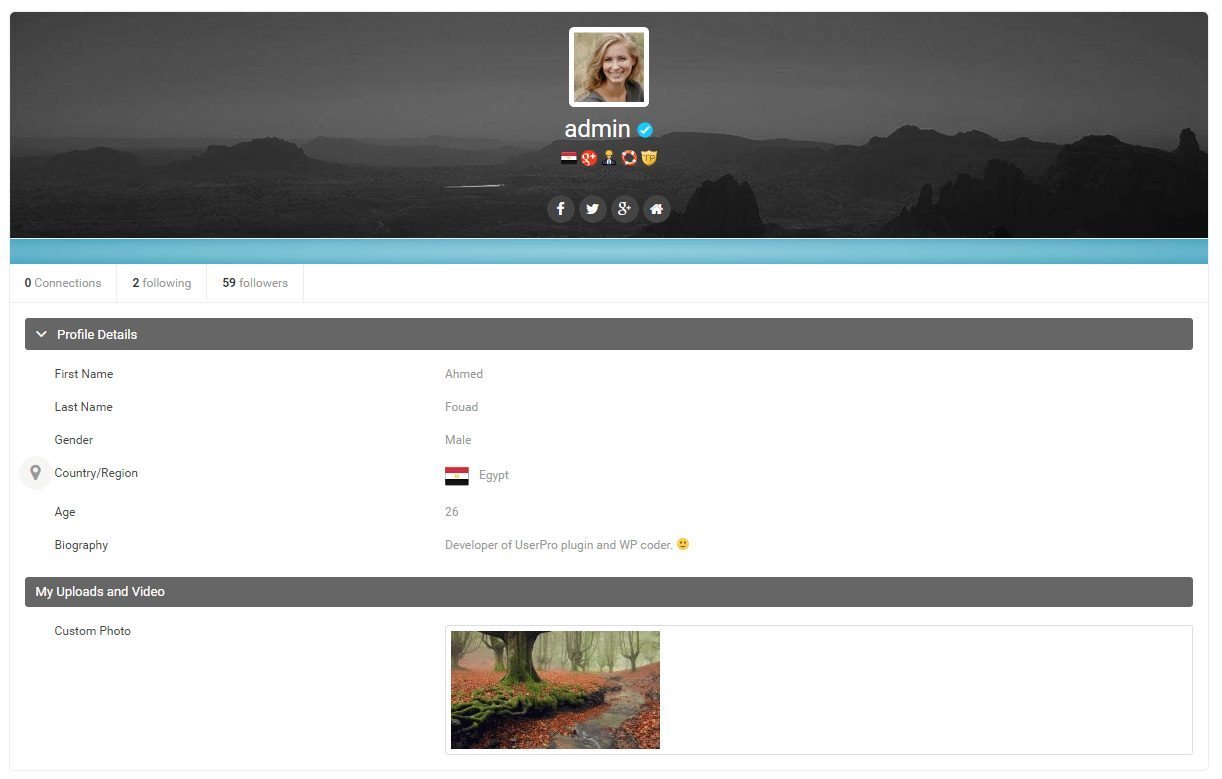The width and height of the screenshot is (1222, 779).
Task: Click the smiley emoji in Biography
Action: pos(683,545)
